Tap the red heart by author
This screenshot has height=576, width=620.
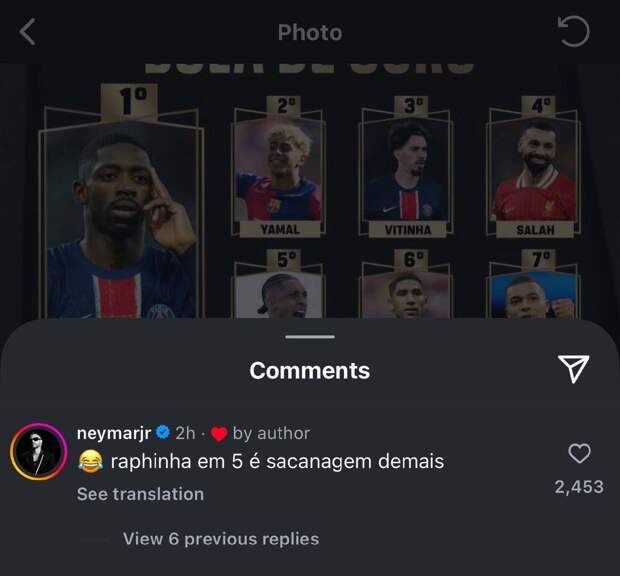219,434
